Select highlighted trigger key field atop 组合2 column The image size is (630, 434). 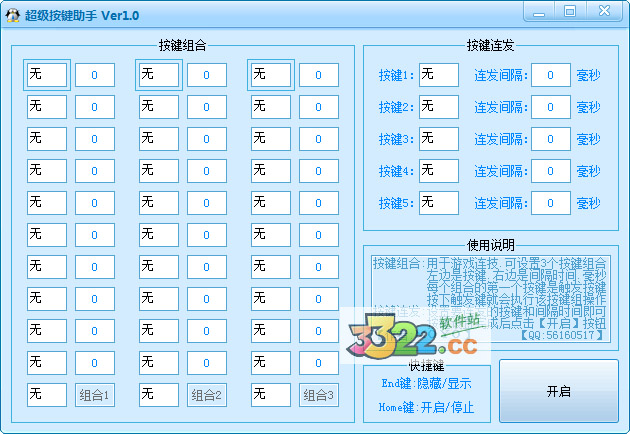click(159, 75)
